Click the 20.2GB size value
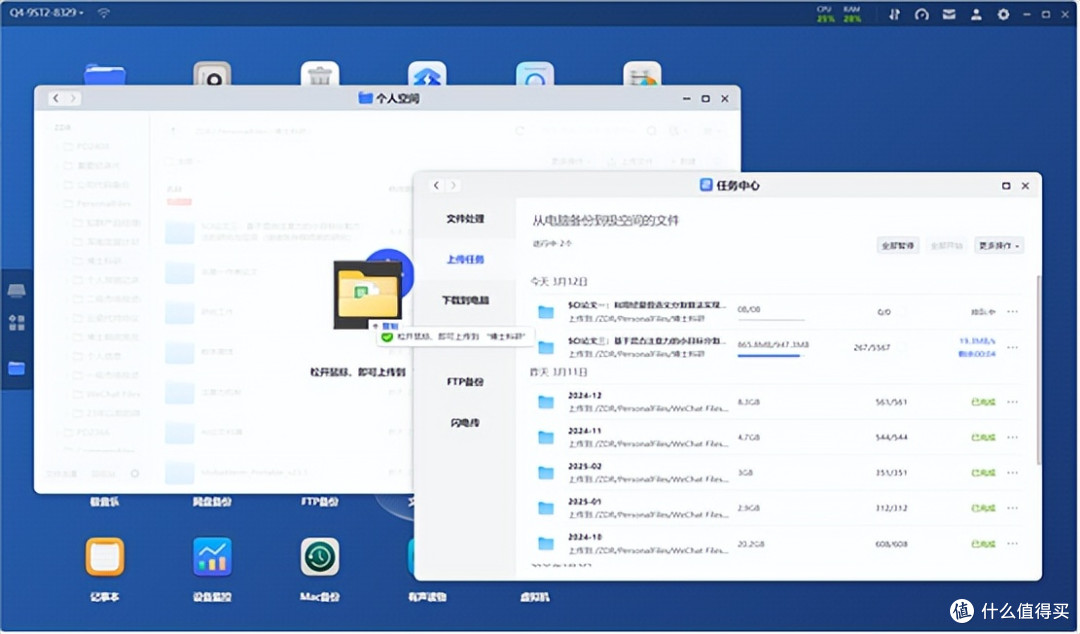The image size is (1080, 634). [751, 544]
